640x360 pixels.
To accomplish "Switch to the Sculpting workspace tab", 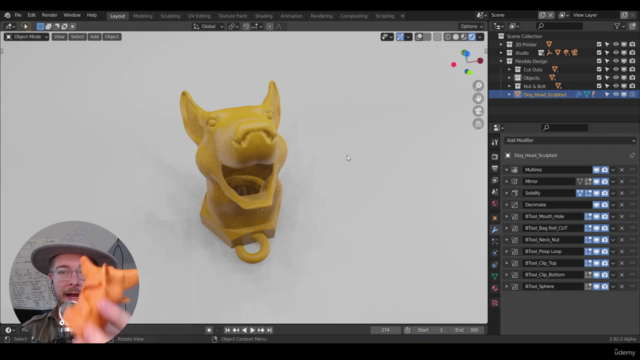I will pos(170,16).
